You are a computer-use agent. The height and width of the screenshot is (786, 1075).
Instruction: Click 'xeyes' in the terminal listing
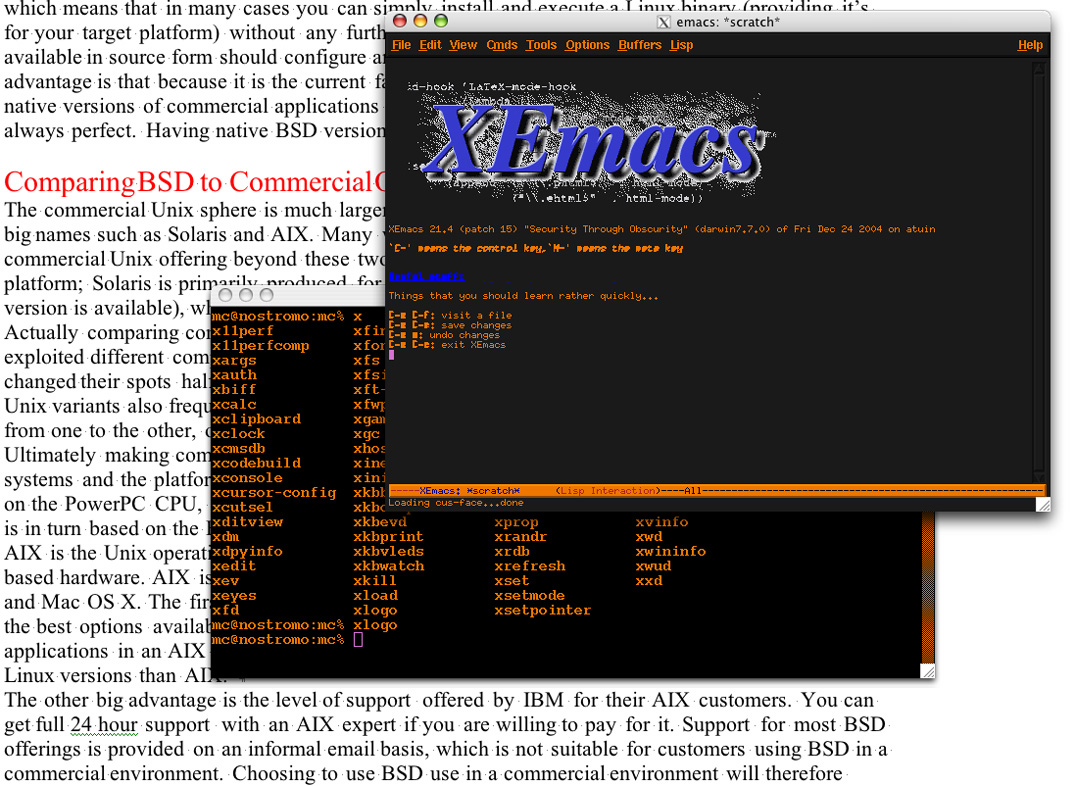tap(234, 595)
